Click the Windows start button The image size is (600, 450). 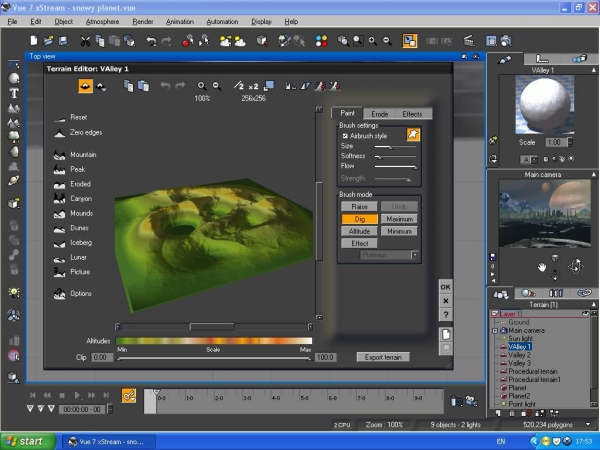coord(28,442)
